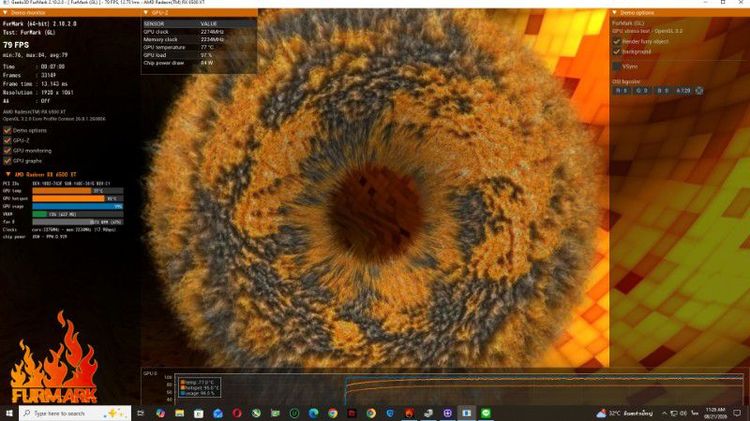
Task: Select the GPU temperature row in GPU-Z
Action: pyautogui.click(x=199, y=47)
